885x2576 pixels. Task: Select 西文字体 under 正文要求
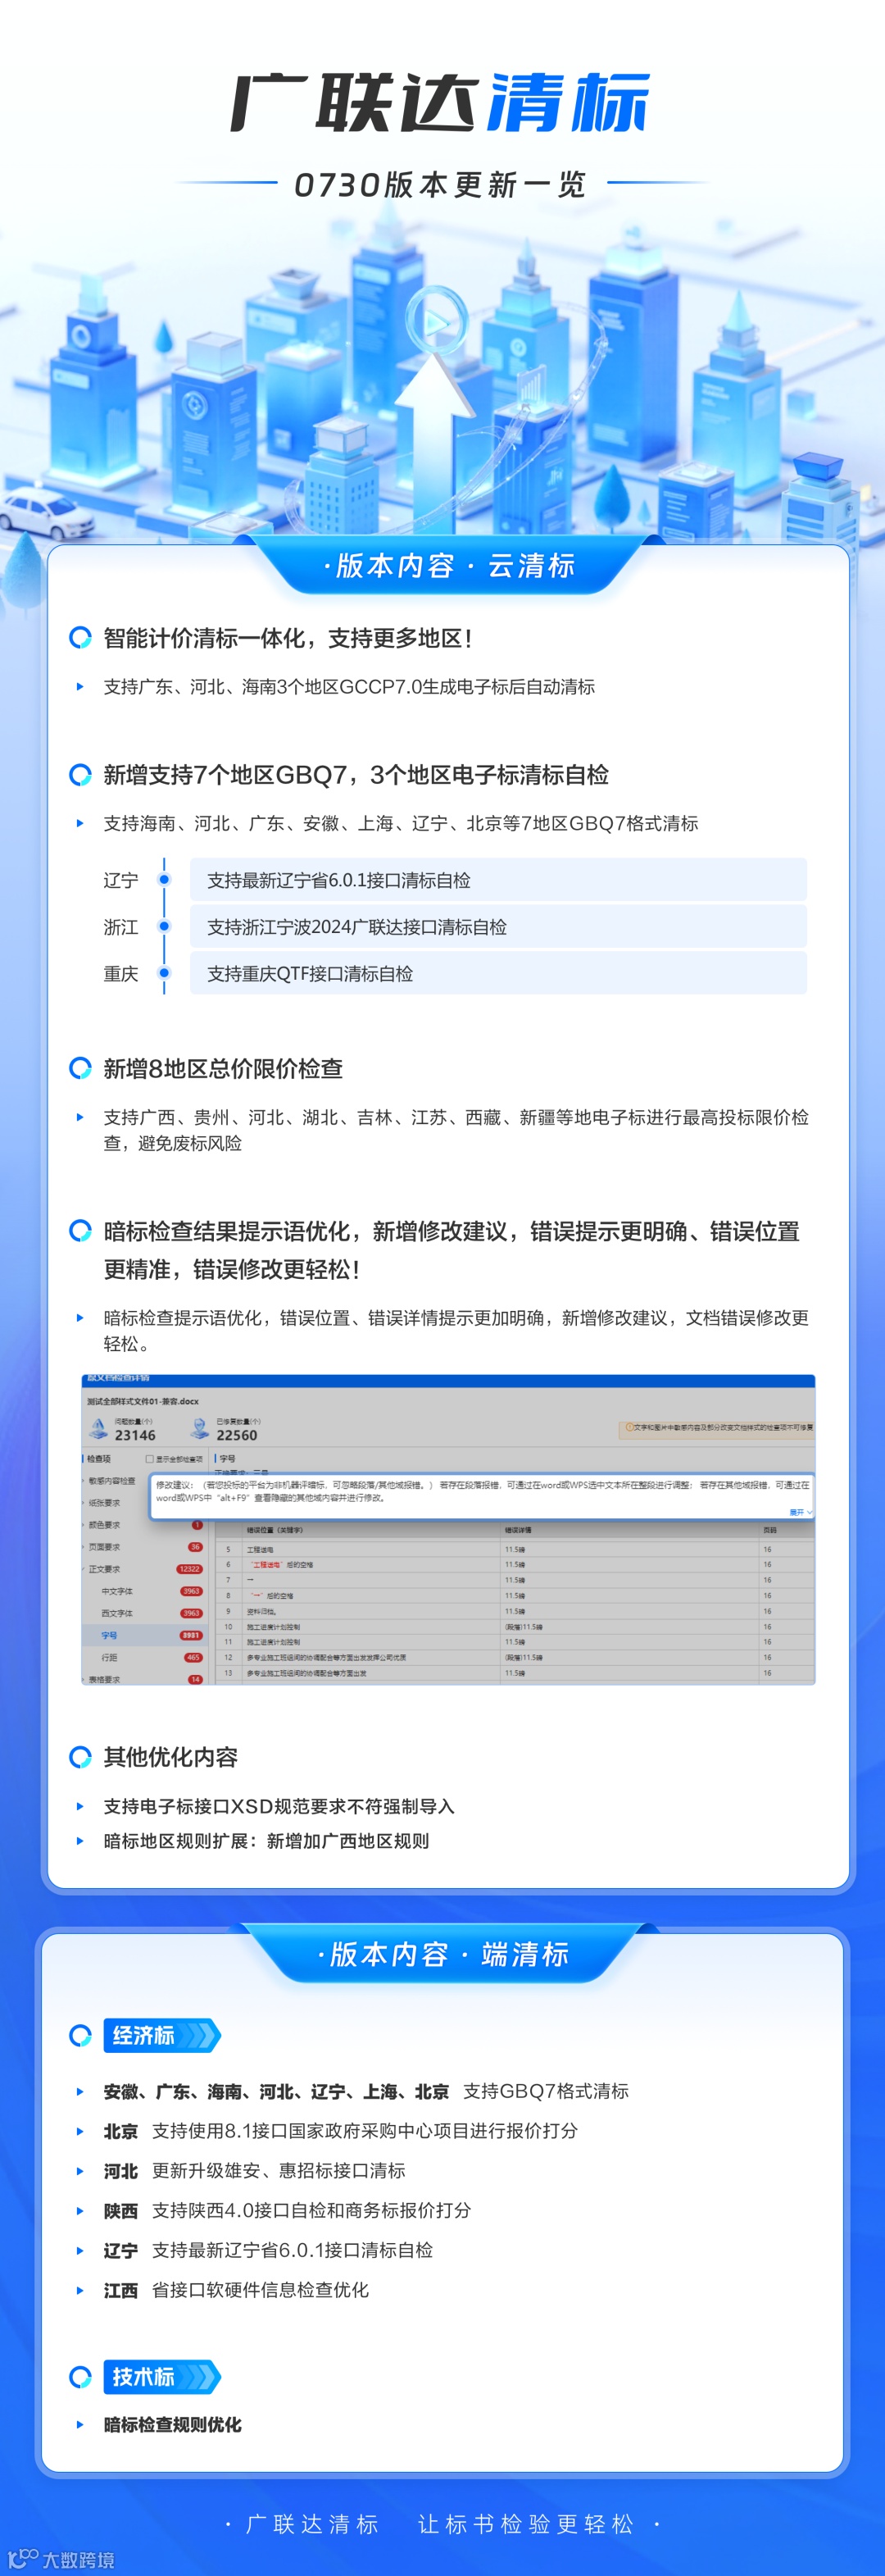(116, 1613)
